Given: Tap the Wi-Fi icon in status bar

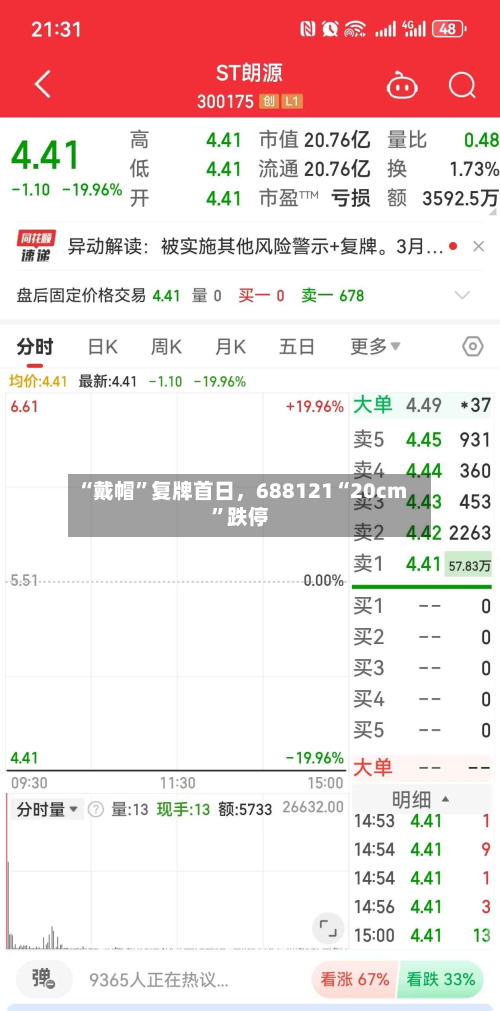Looking at the screenshot, I should coord(355,29).
